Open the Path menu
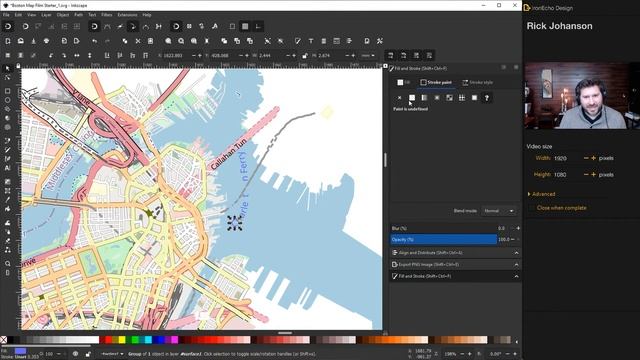 coord(78,15)
